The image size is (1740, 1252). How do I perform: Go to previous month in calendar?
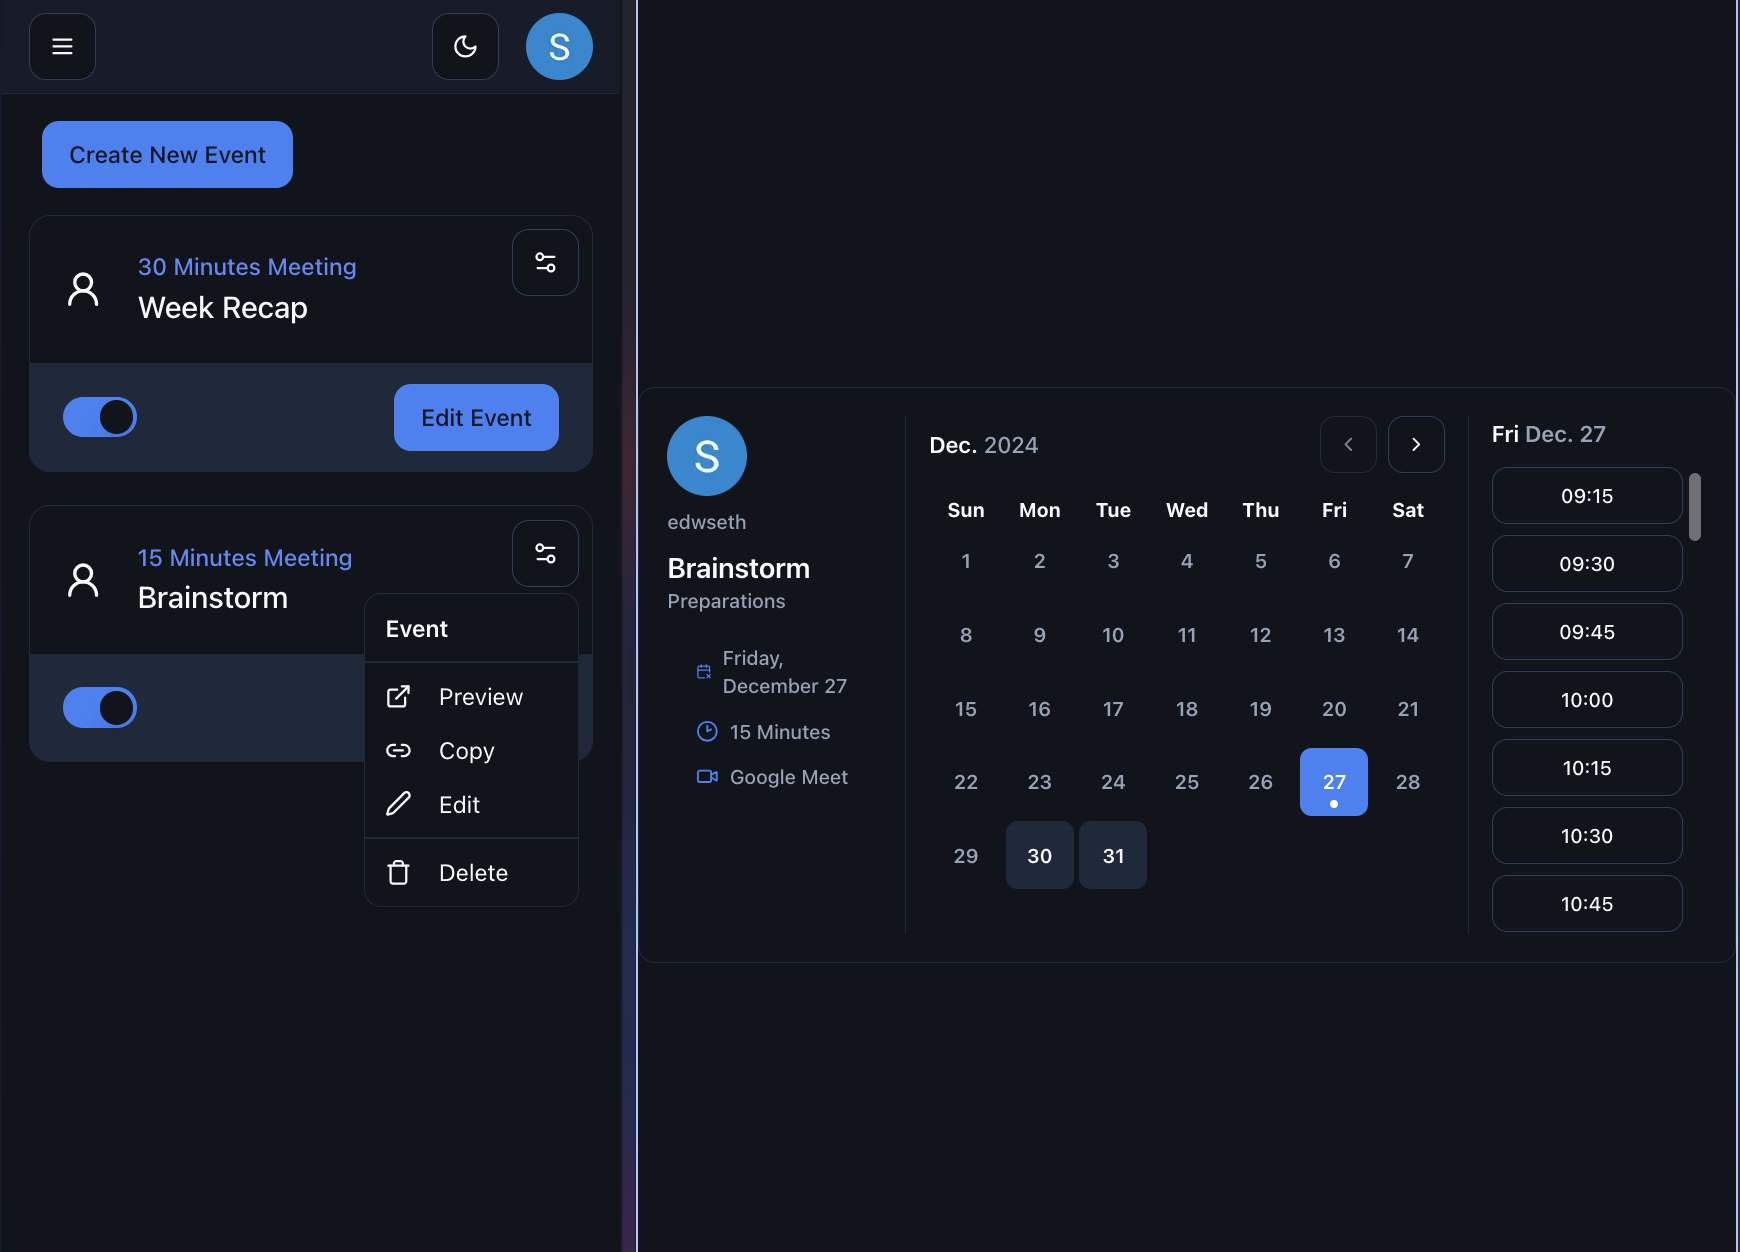click(x=1348, y=445)
